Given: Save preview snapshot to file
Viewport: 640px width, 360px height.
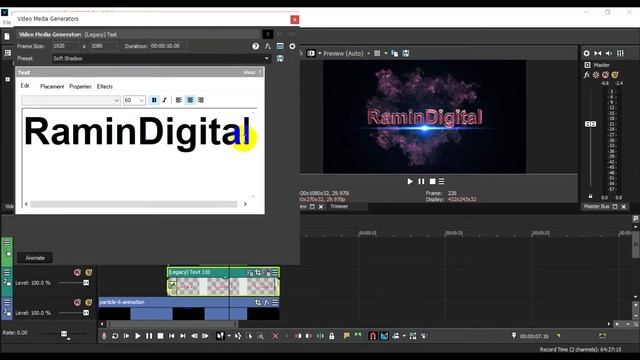Looking at the screenshot, I should coord(406,53).
